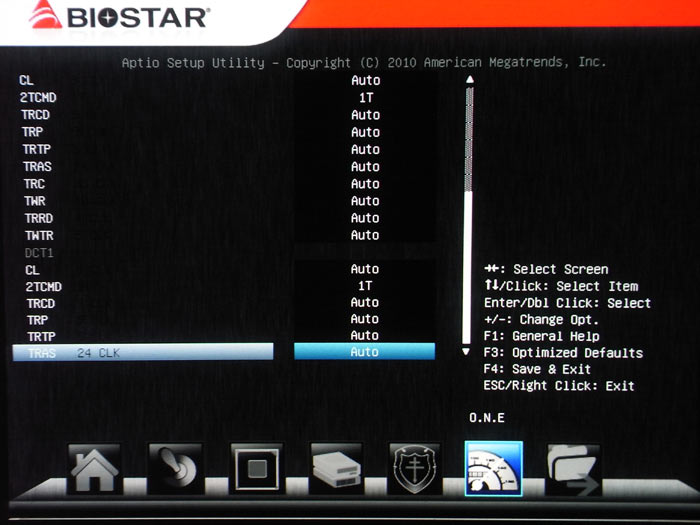Select the TWR setting label
This screenshot has height=525, width=700.
[x=35, y=201]
